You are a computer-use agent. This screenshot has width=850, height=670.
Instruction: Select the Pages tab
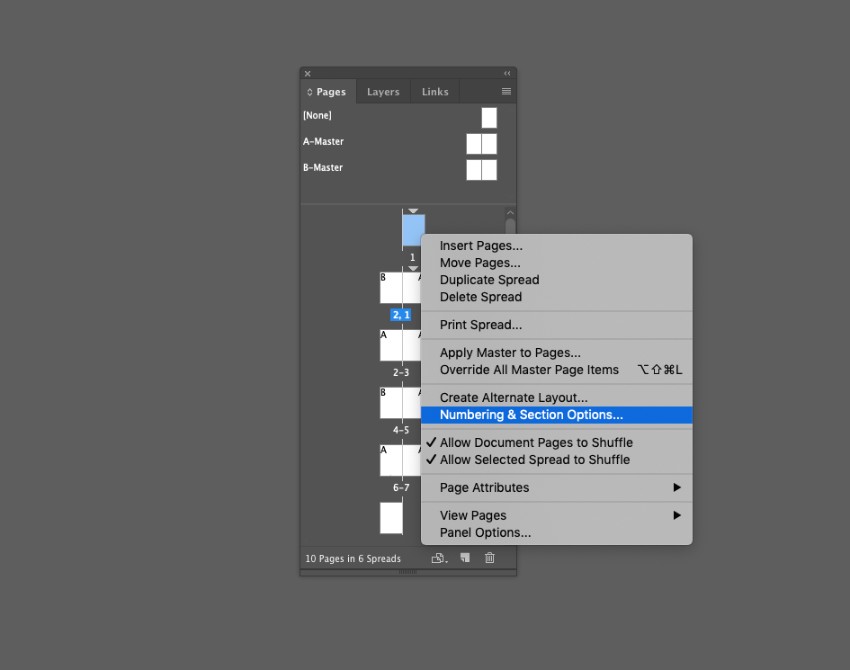331,92
